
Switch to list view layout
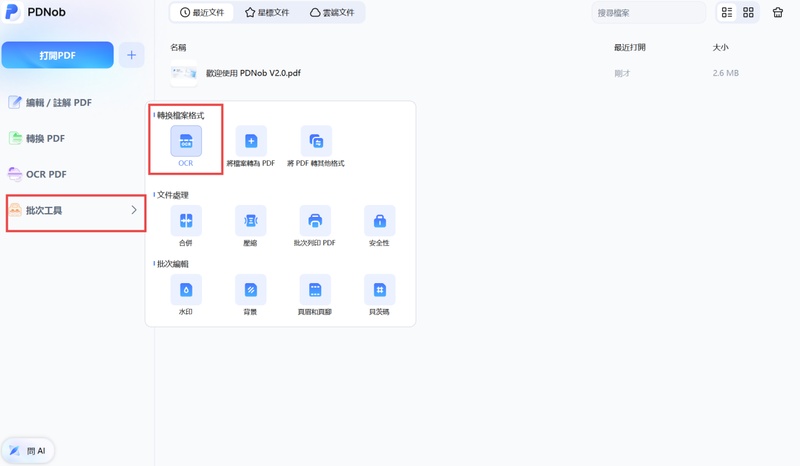click(x=727, y=12)
